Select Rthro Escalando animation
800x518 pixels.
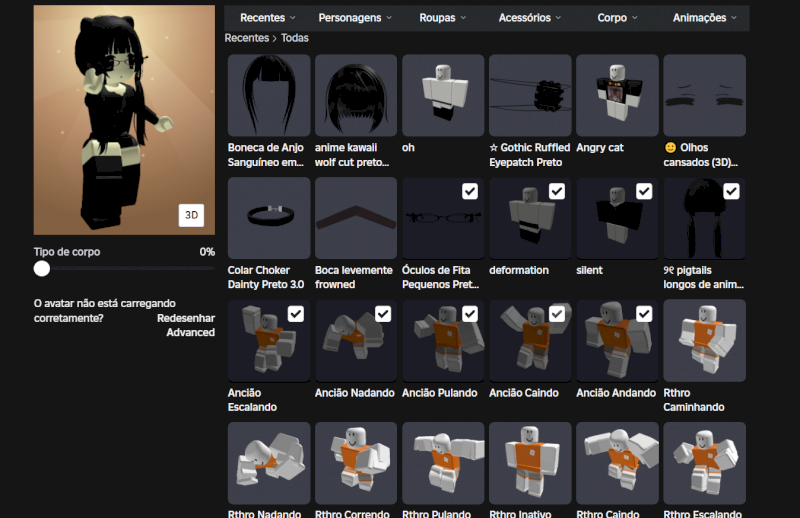pyautogui.click(x=705, y=463)
